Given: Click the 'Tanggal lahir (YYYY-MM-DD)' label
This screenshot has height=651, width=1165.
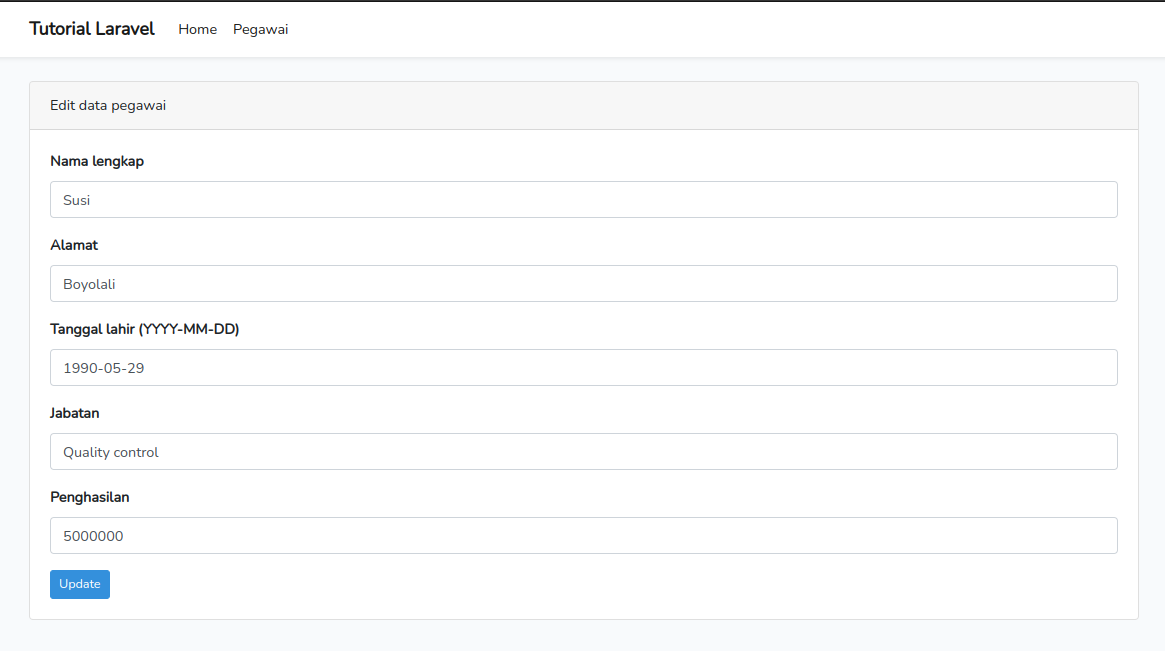Looking at the screenshot, I should 144,329.
